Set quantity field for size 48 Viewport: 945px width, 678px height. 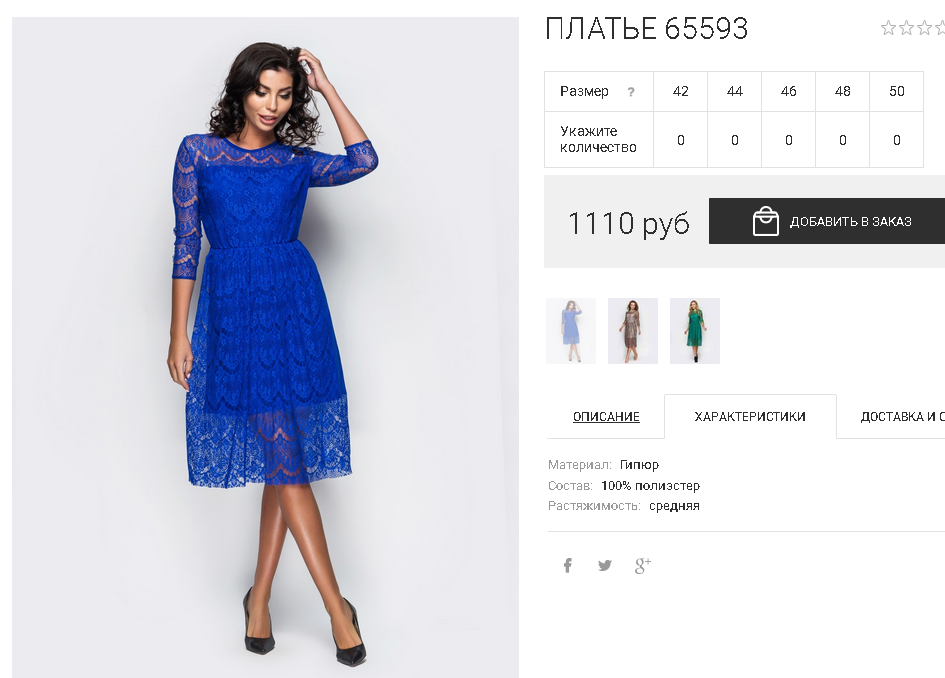tap(843, 140)
